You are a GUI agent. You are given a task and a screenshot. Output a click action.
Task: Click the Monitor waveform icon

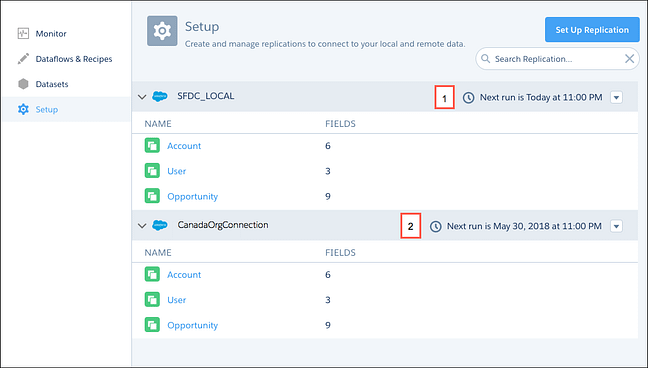point(23,33)
